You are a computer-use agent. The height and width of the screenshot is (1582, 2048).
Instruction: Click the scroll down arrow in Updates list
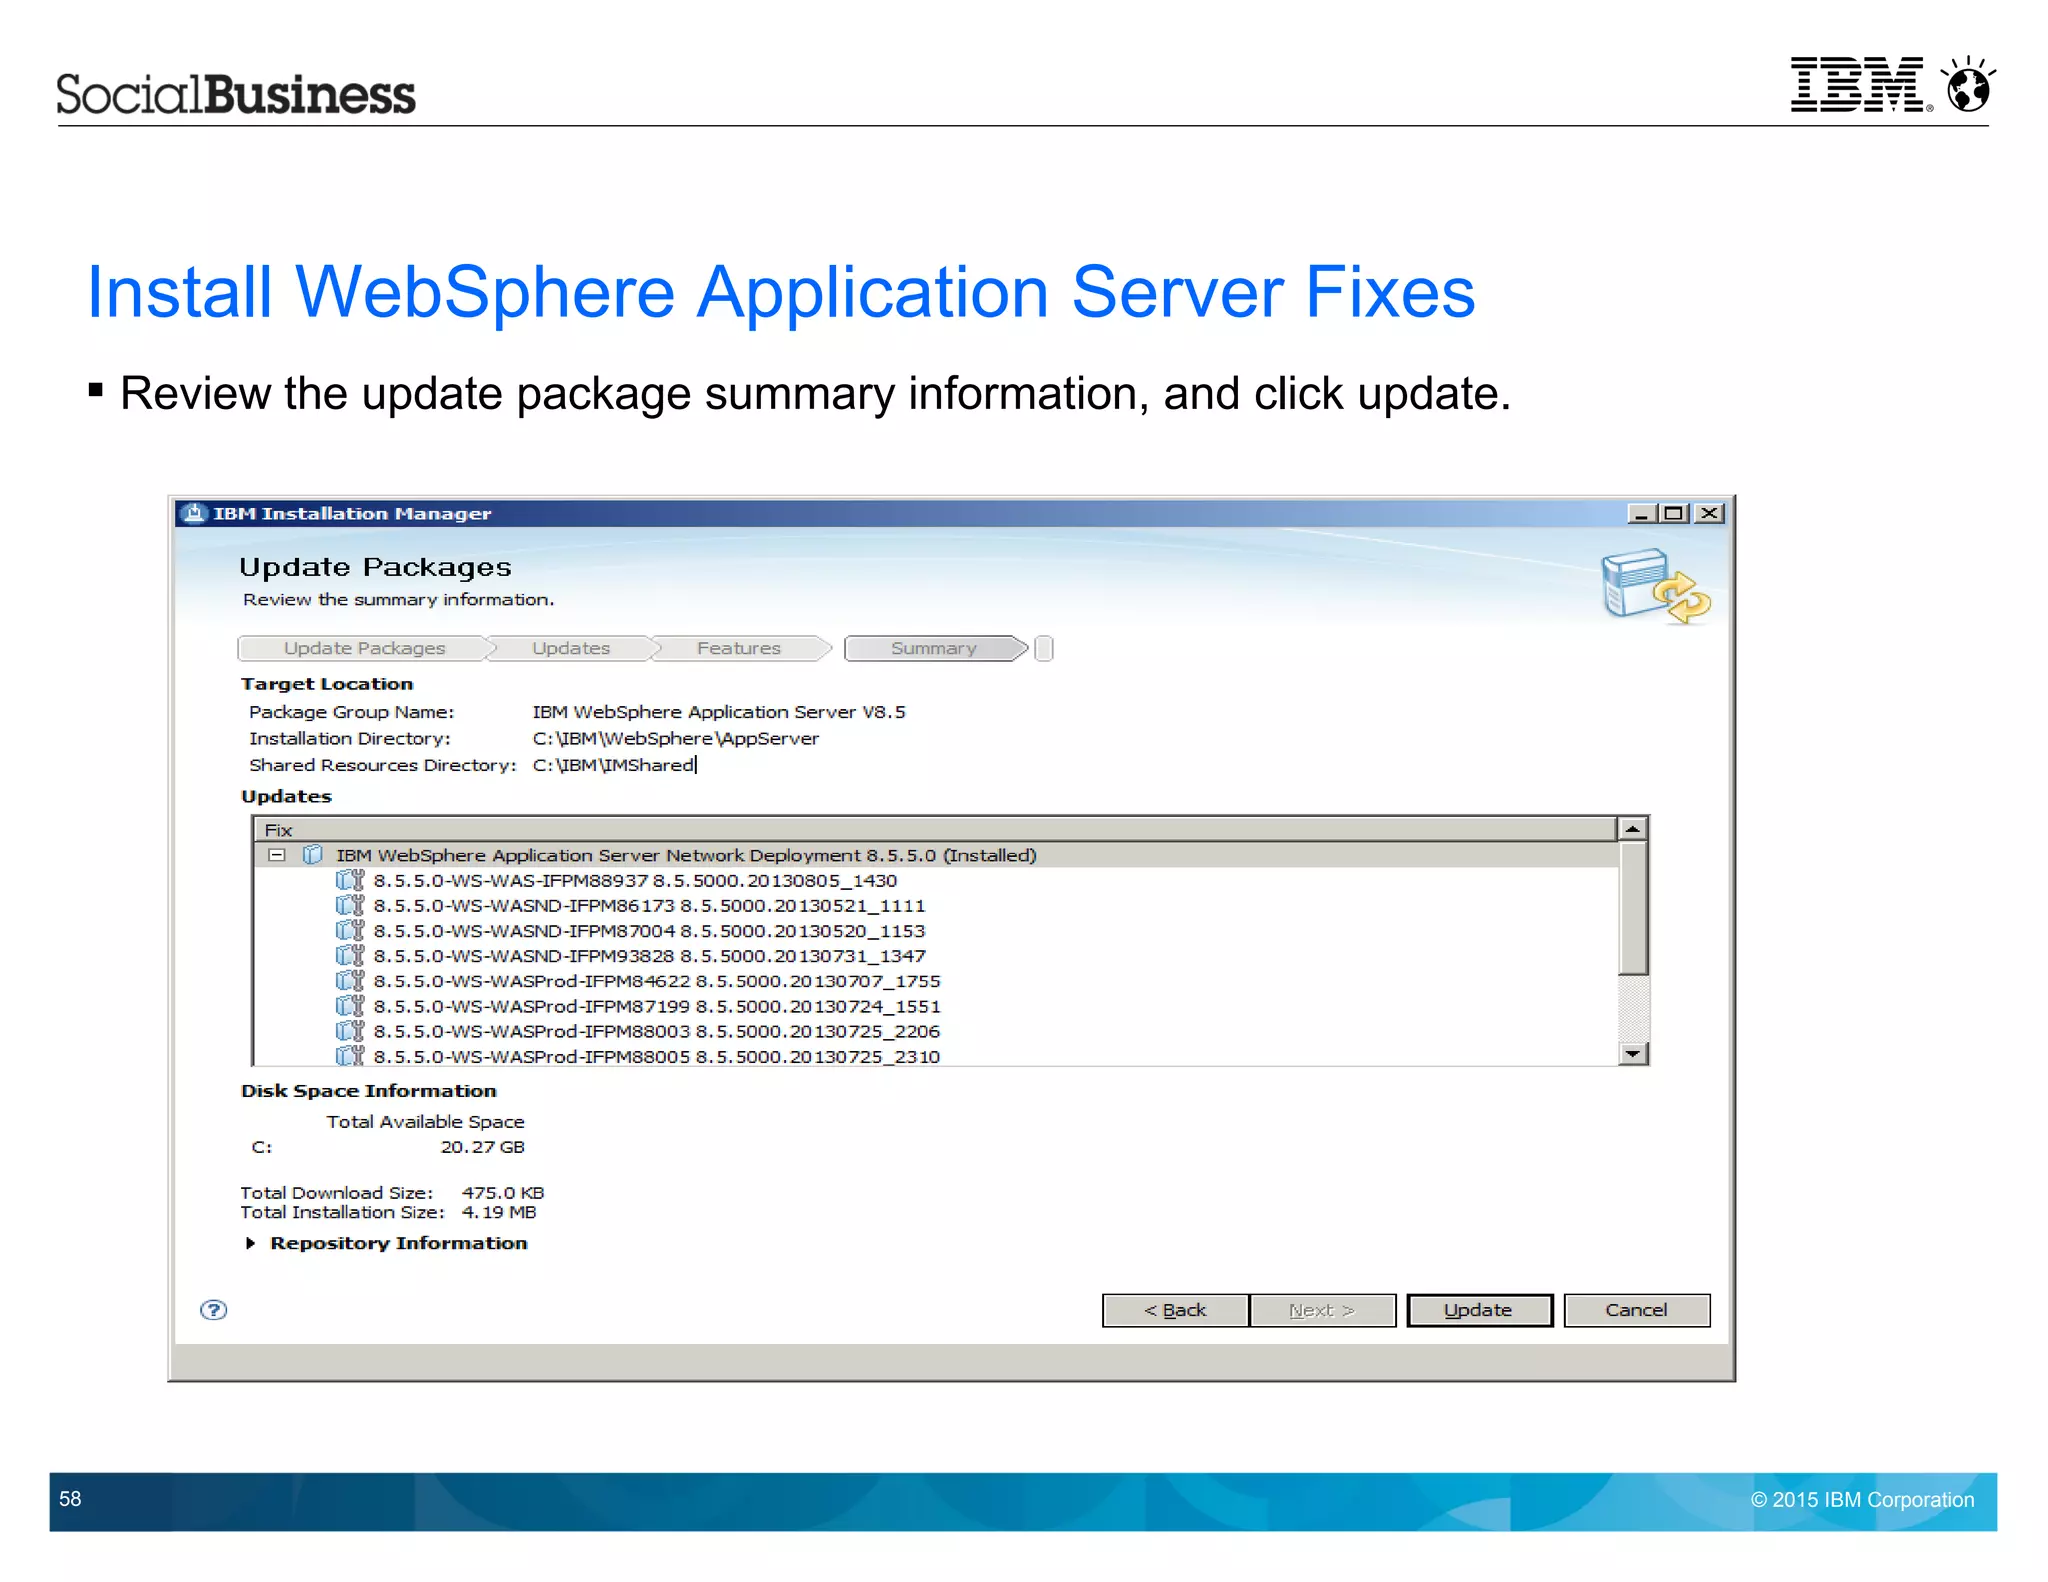(1633, 1054)
